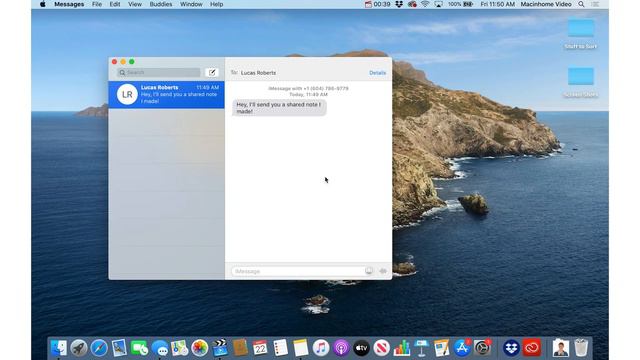Open Music app icon in Dock
This screenshot has height=360, width=640.
pos(321,348)
